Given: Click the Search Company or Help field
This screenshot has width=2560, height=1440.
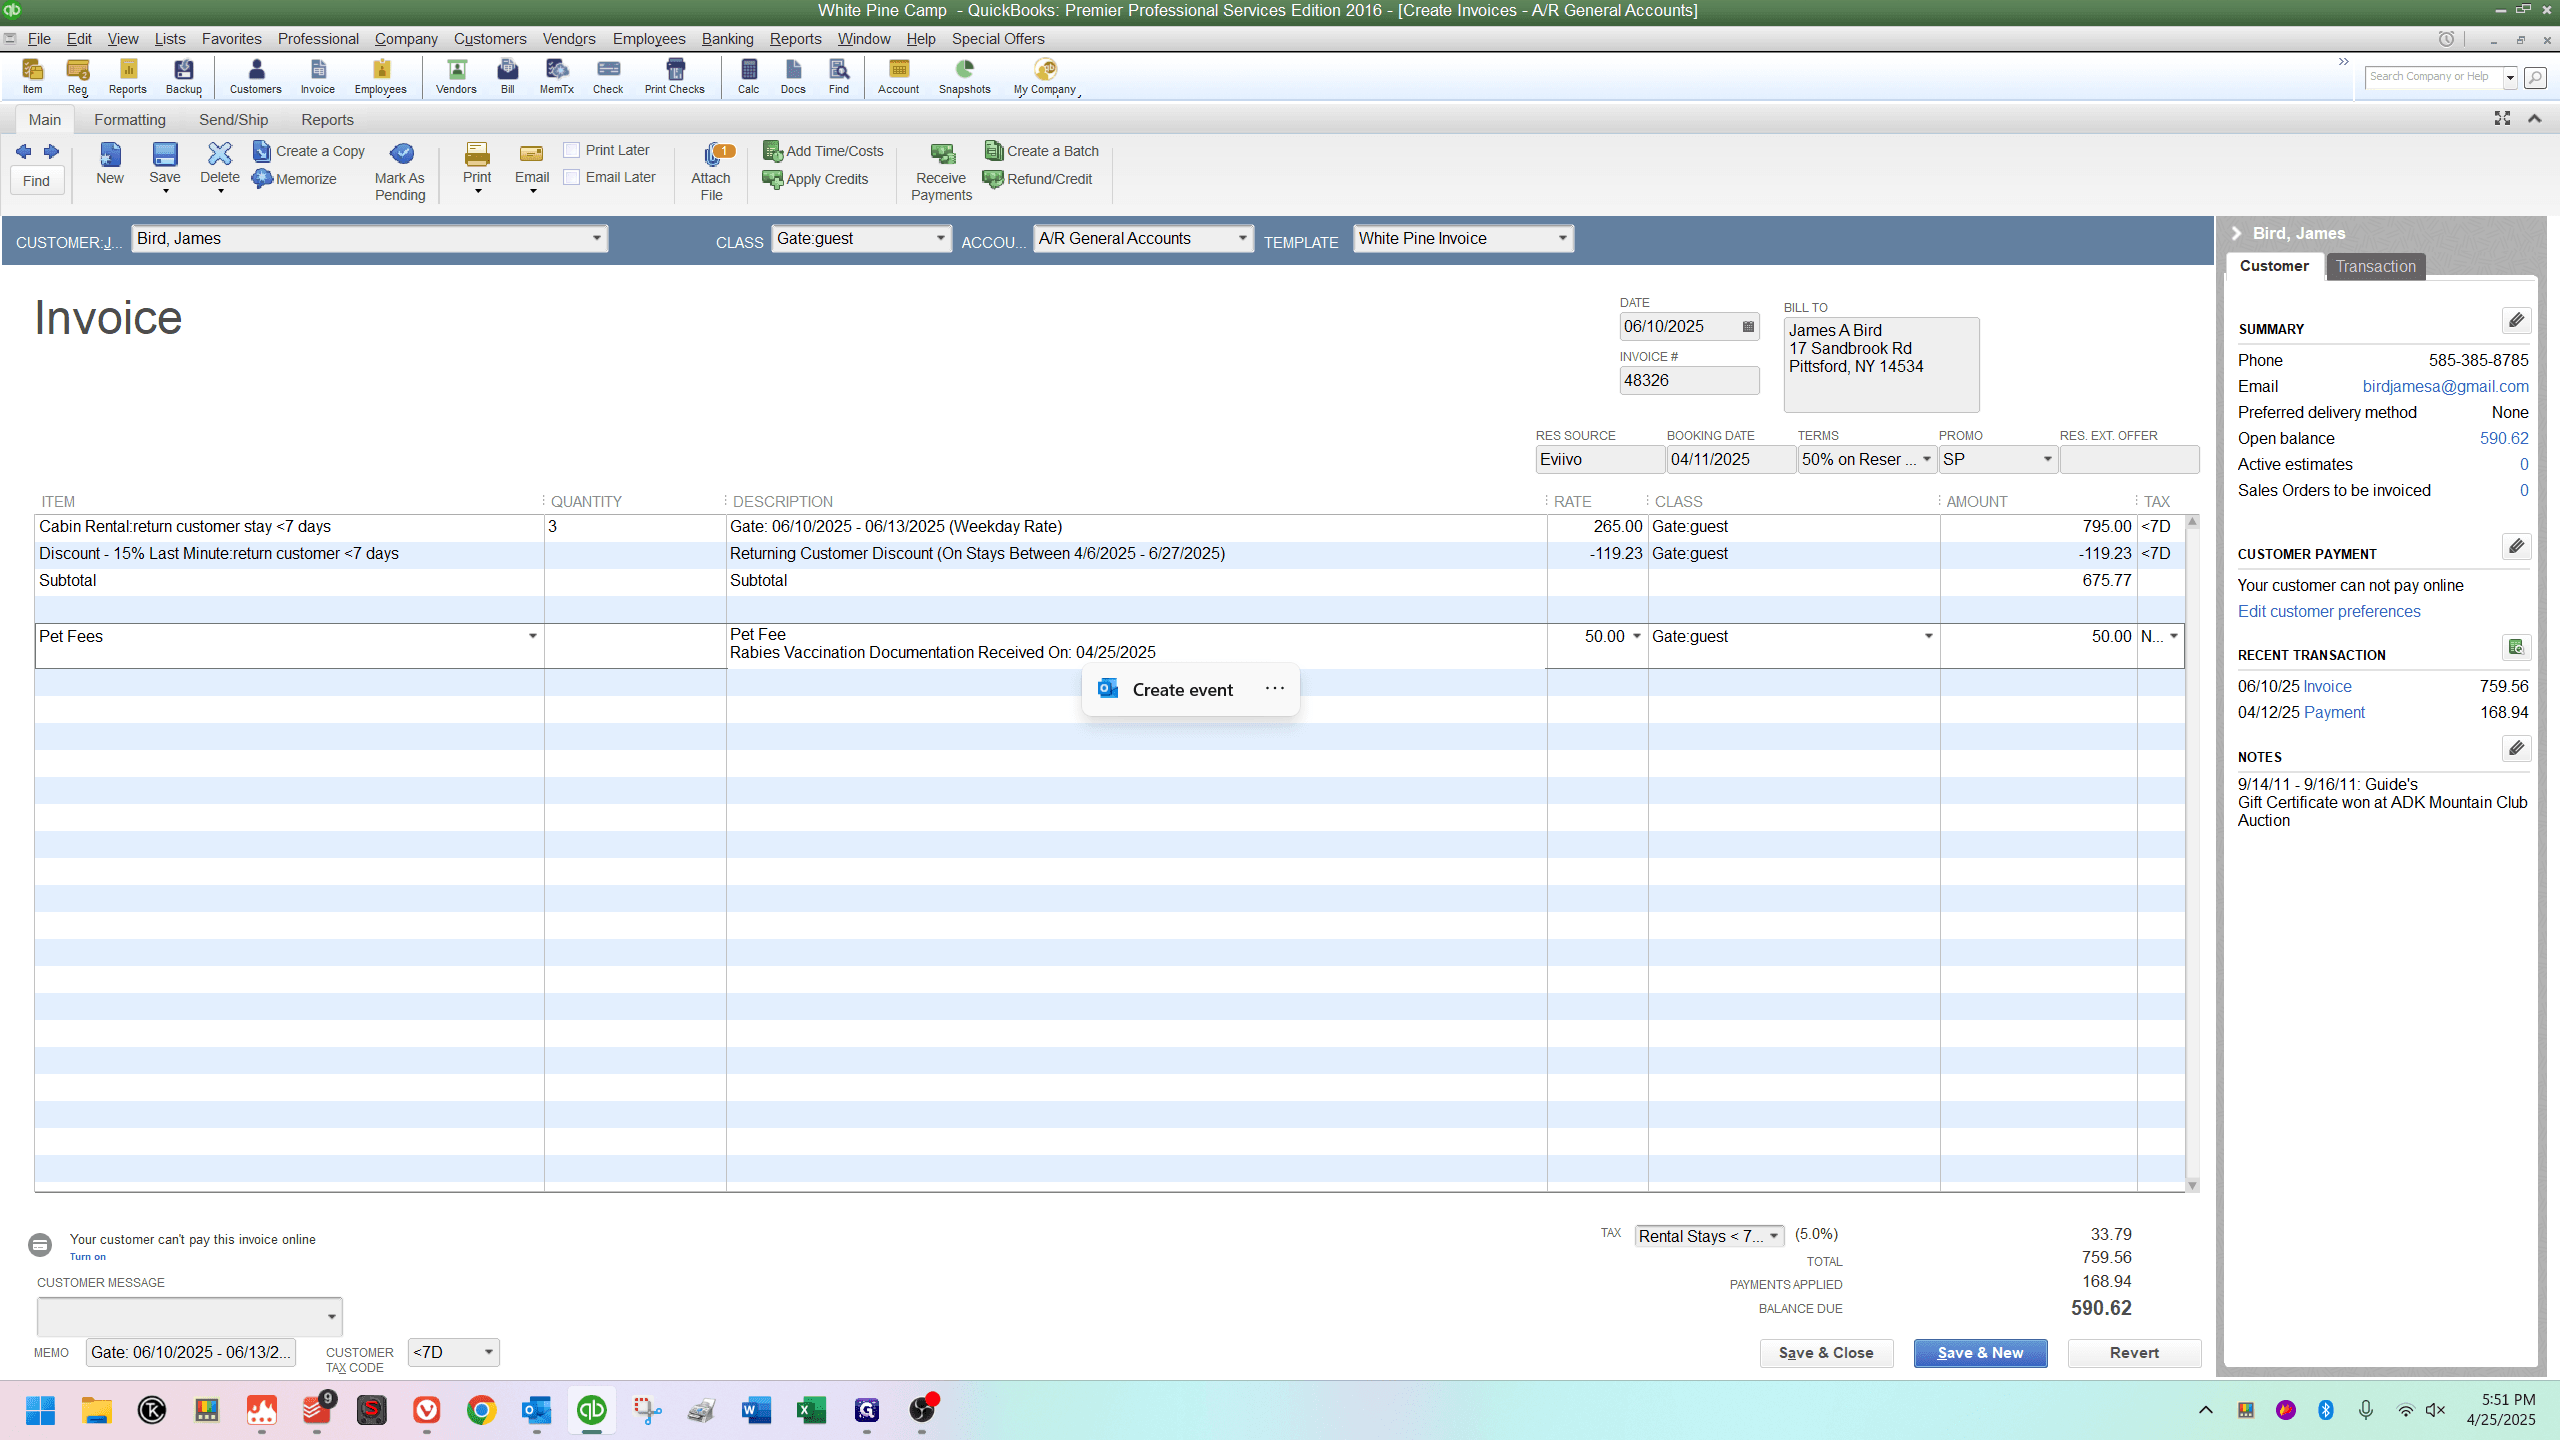Looking at the screenshot, I should pos(2434,77).
